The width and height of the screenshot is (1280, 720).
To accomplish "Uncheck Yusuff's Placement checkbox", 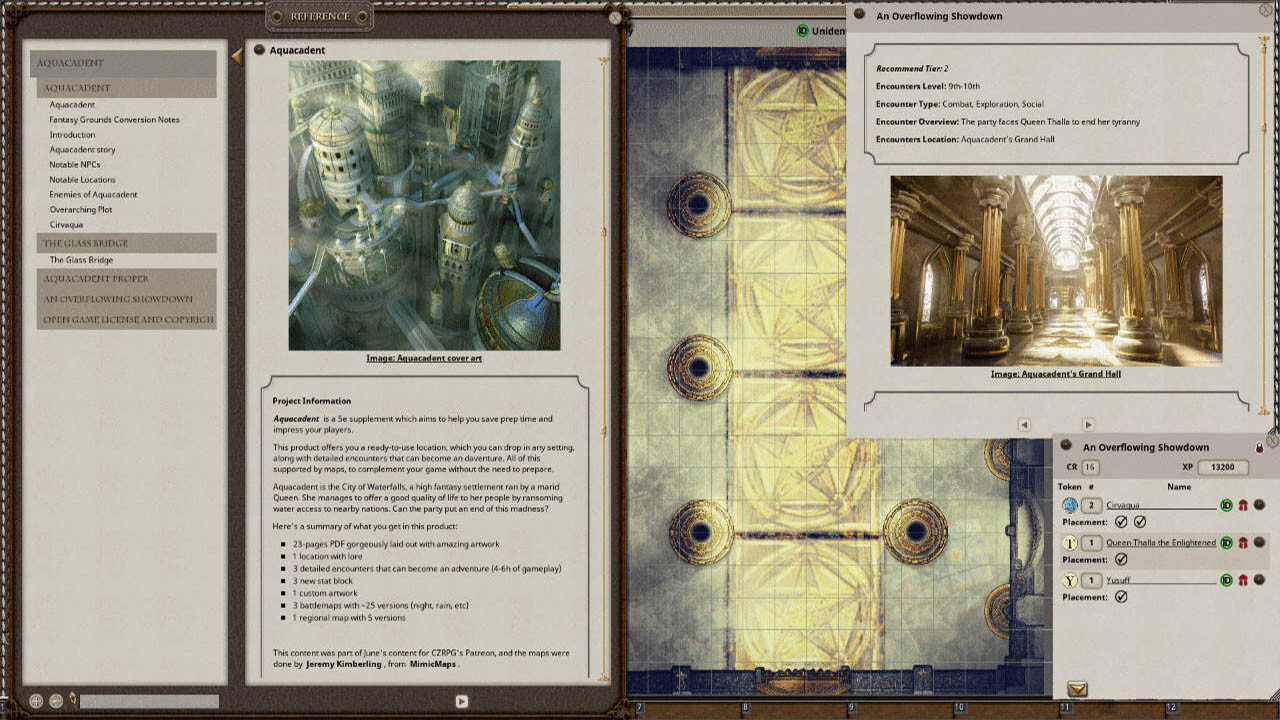I will click(x=1120, y=595).
